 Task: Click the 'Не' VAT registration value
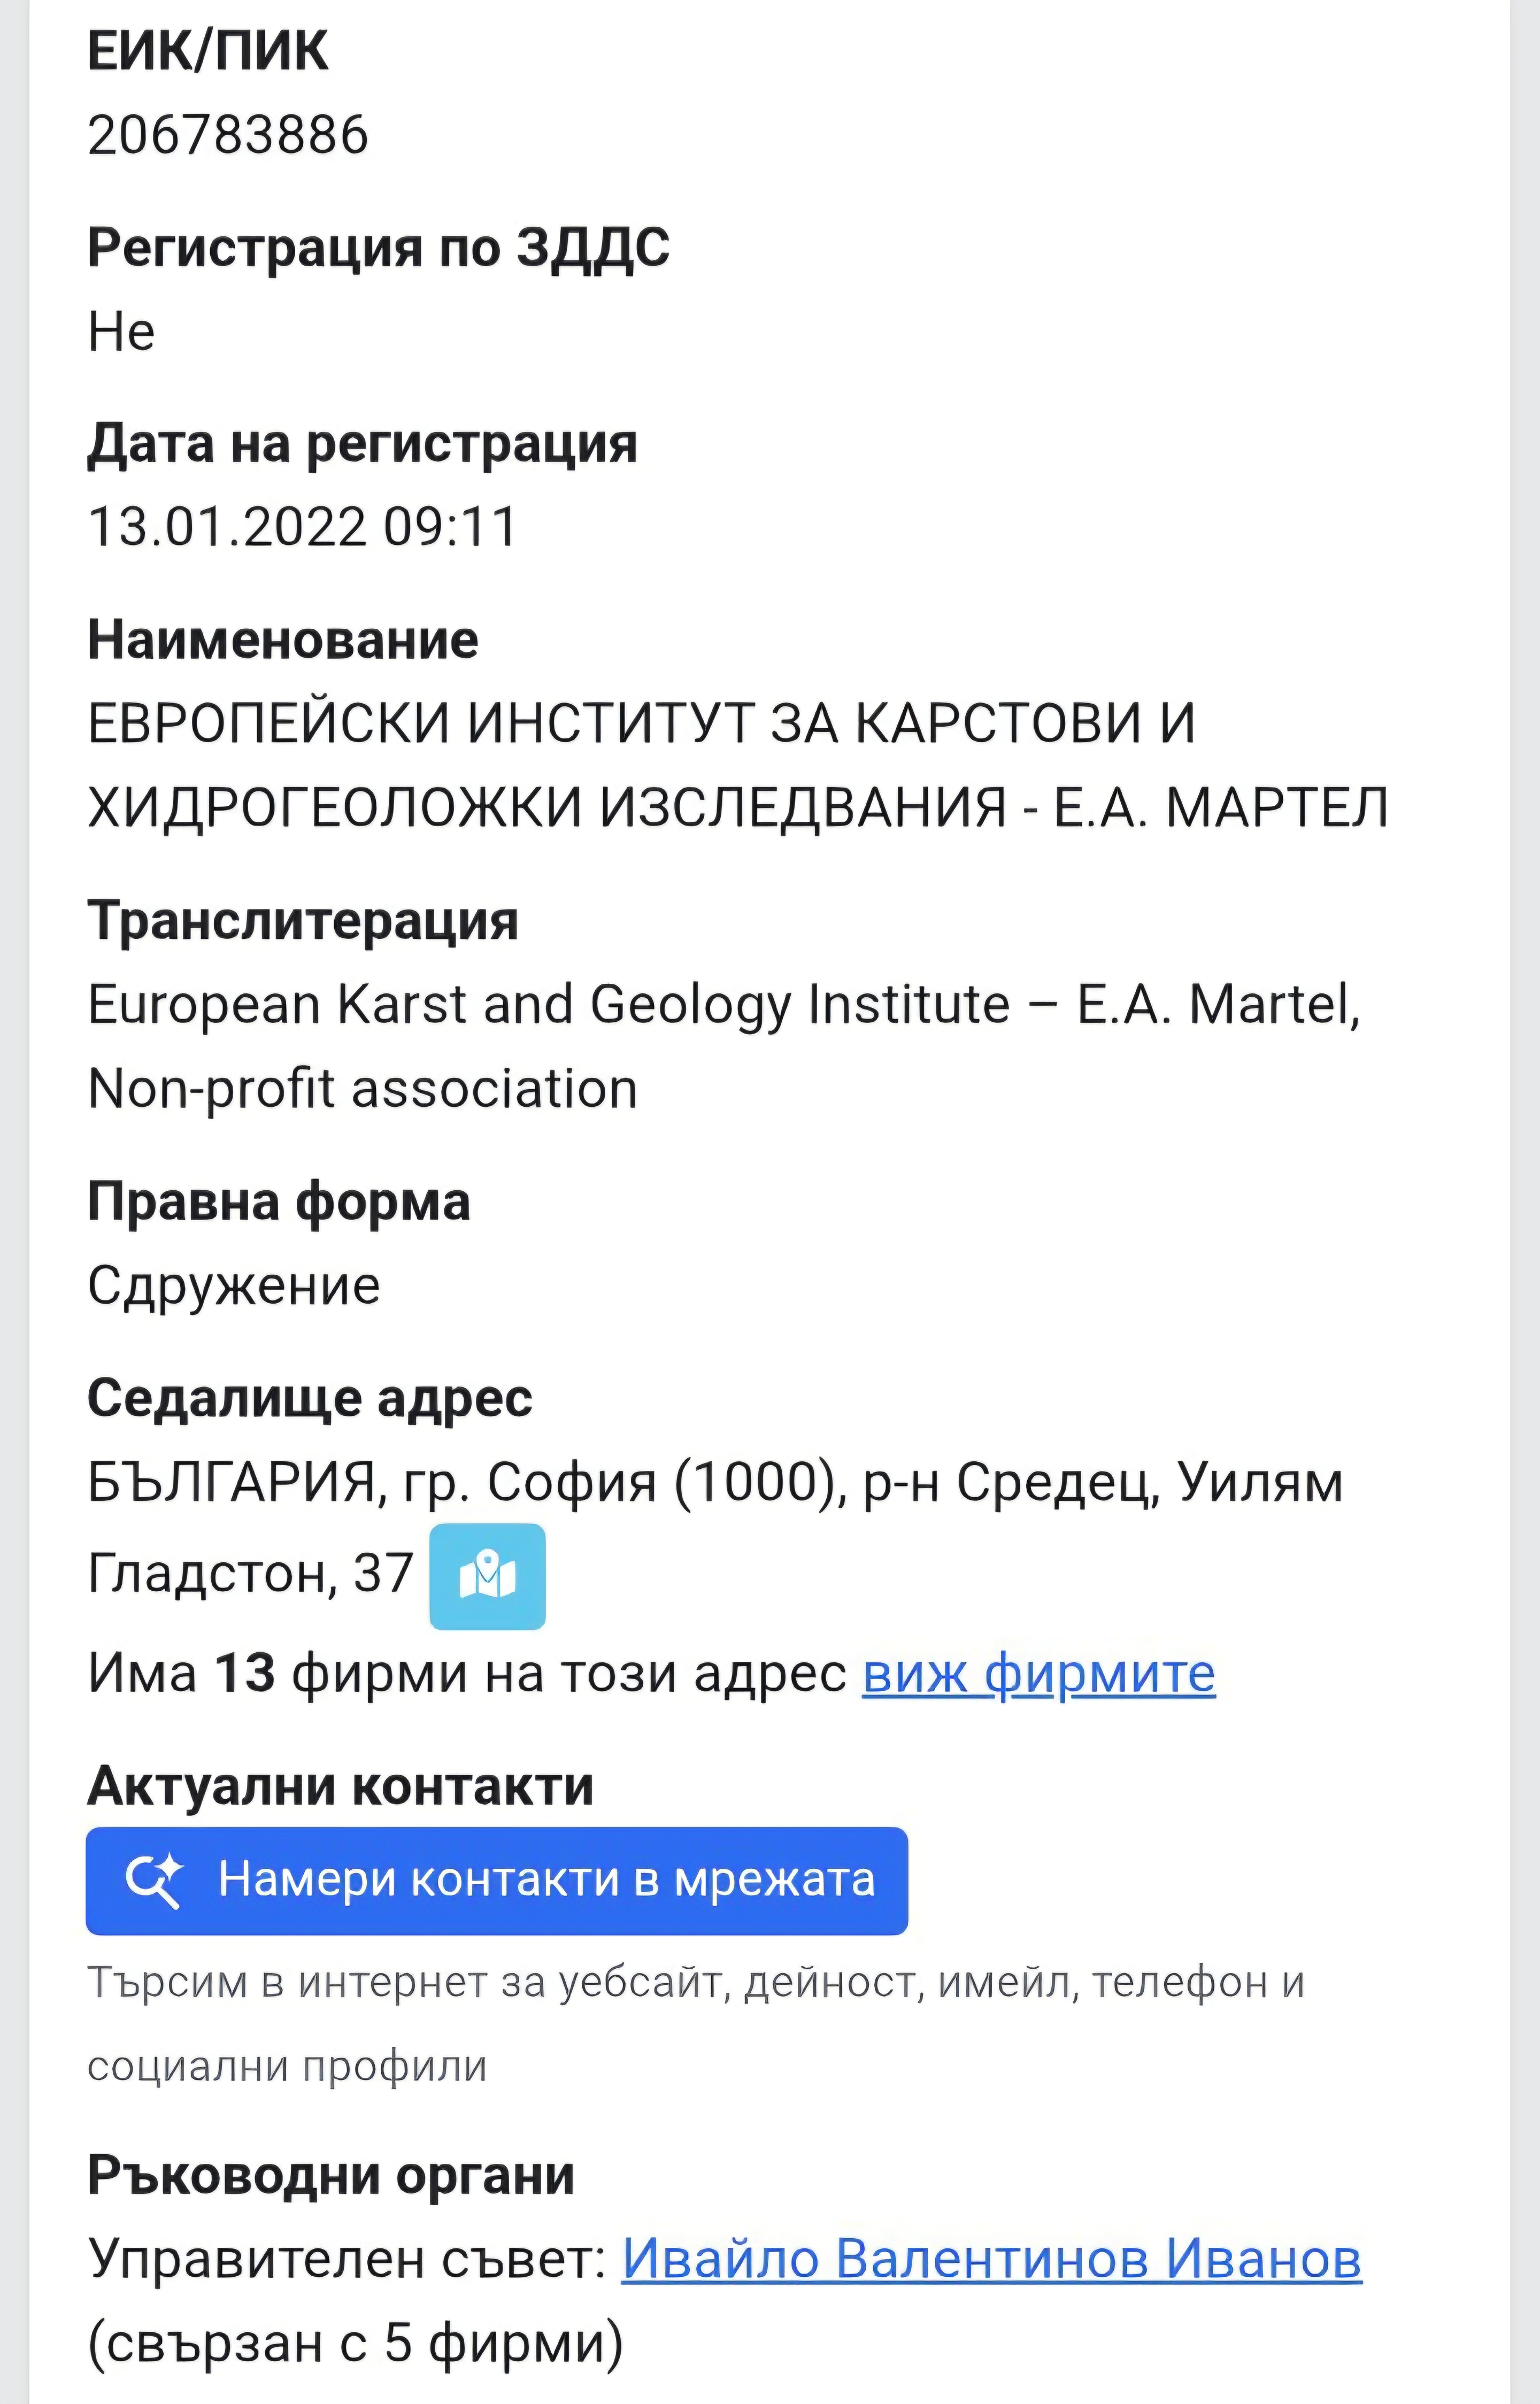click(x=121, y=331)
